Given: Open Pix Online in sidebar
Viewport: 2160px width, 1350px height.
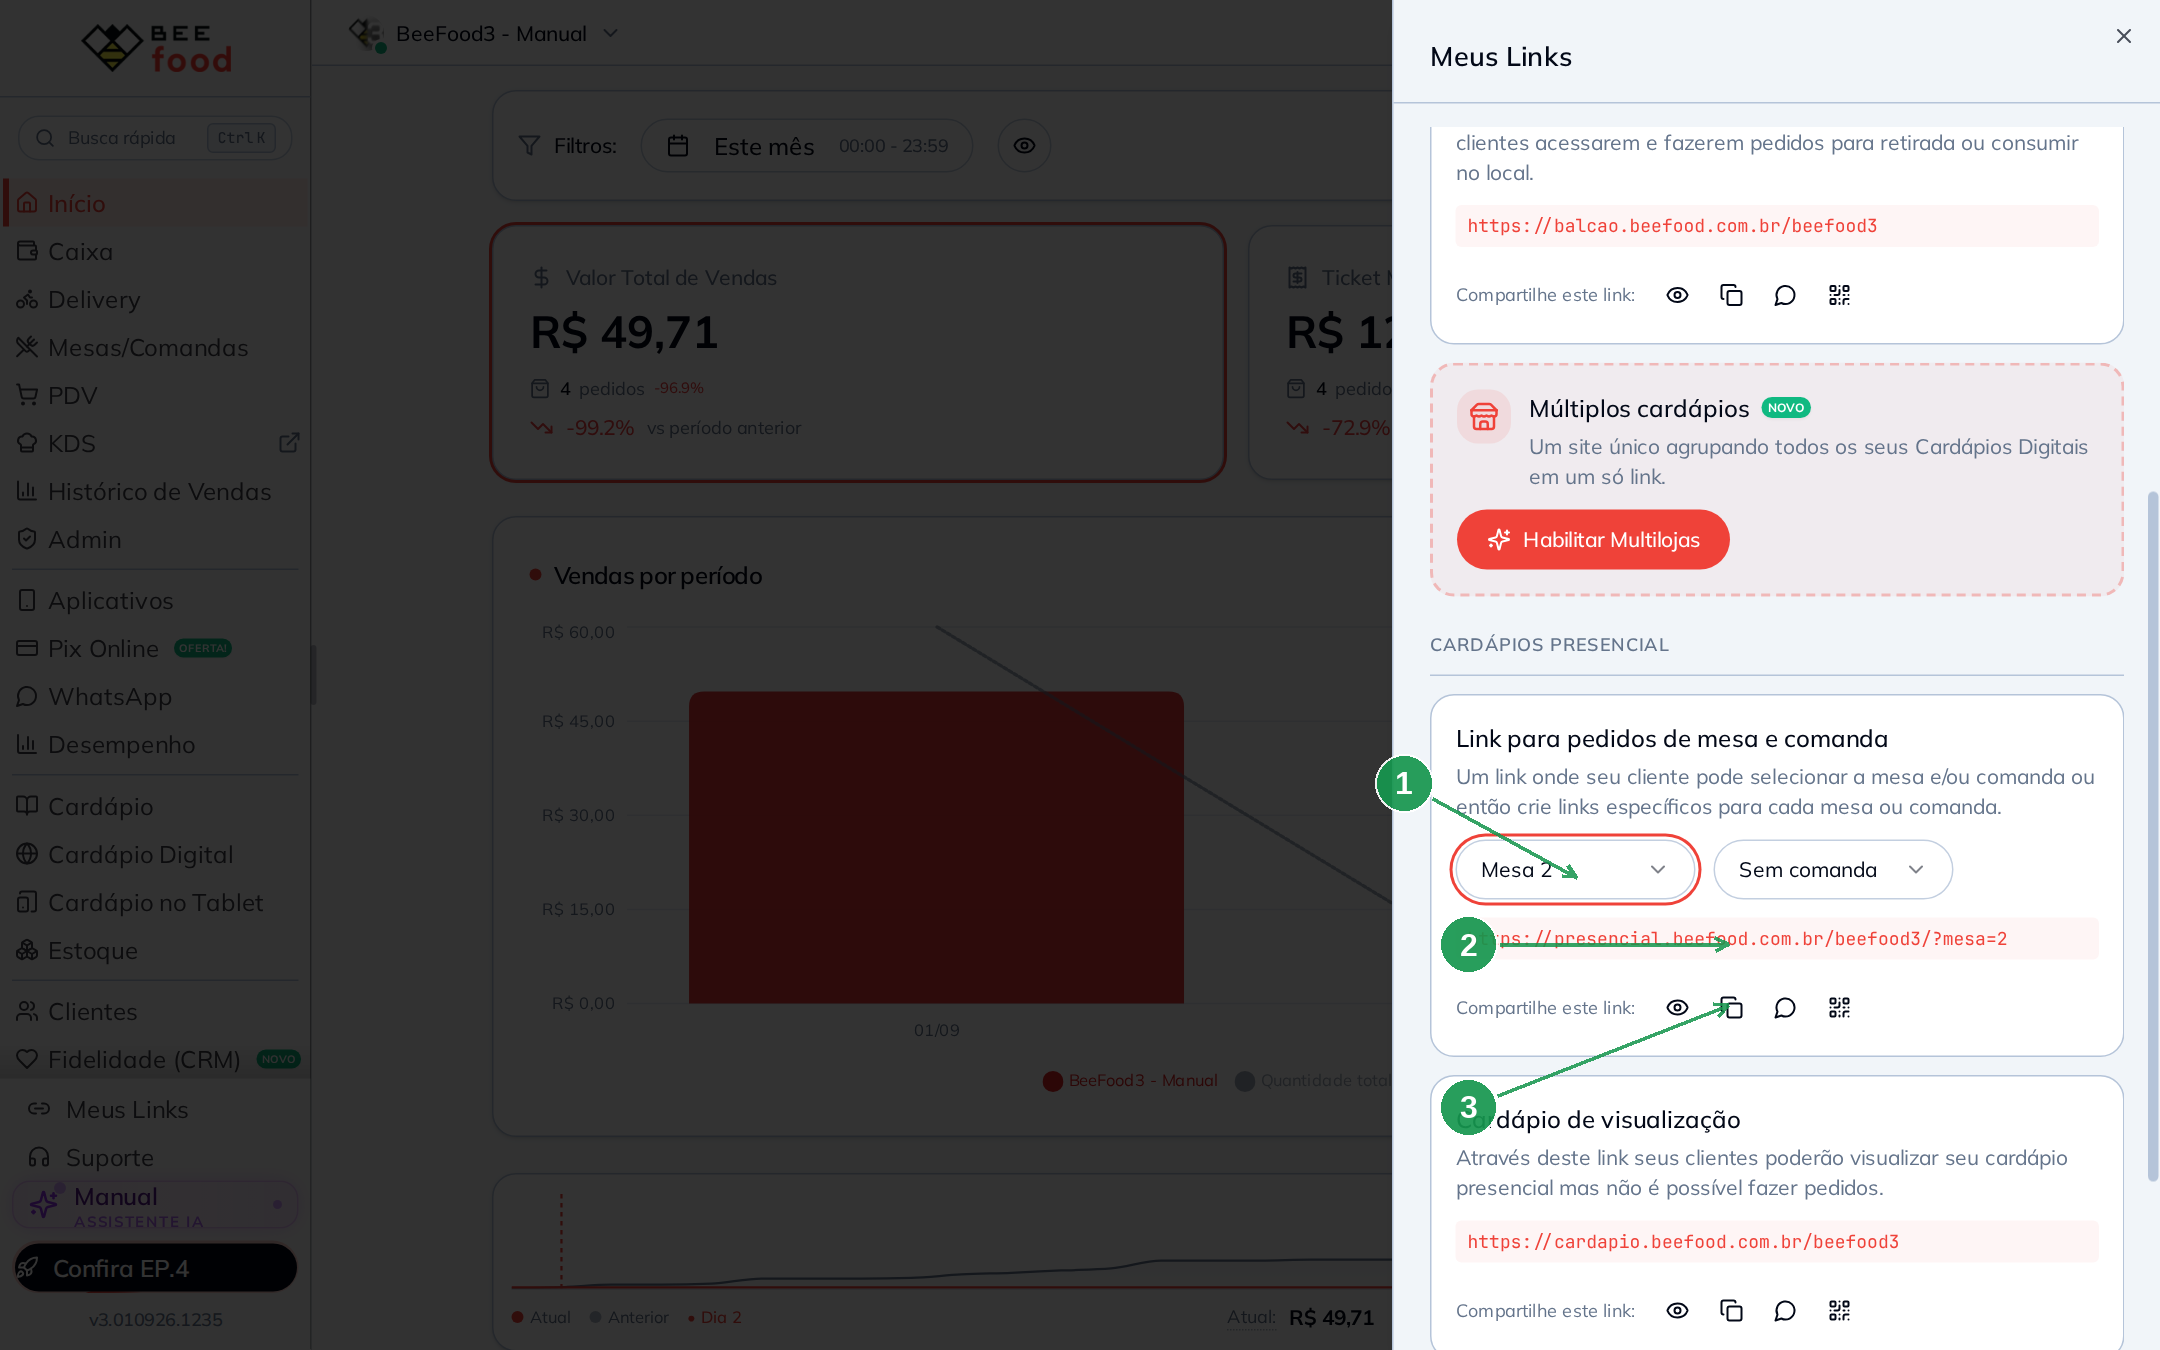Looking at the screenshot, I should (155, 648).
